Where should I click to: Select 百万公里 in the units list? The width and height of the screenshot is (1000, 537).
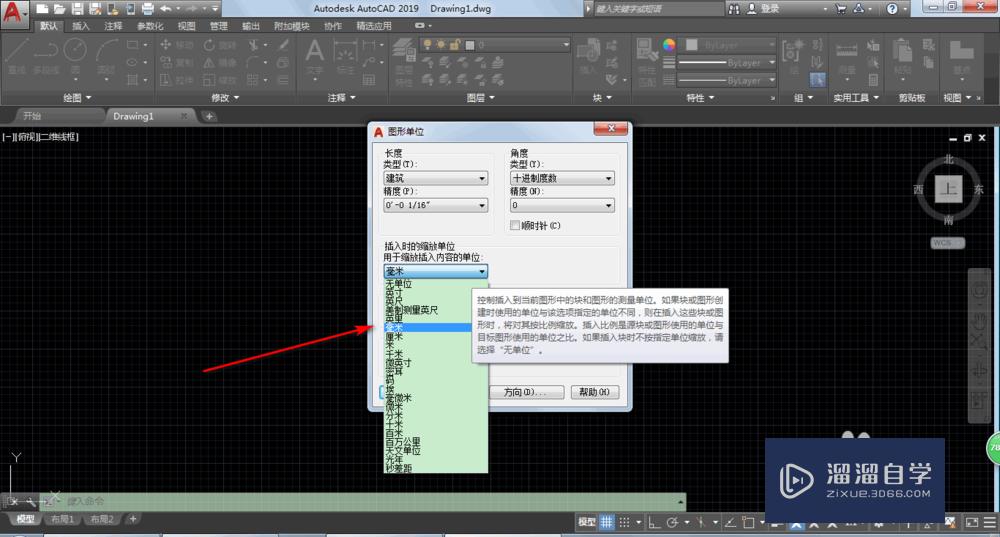tap(436, 441)
